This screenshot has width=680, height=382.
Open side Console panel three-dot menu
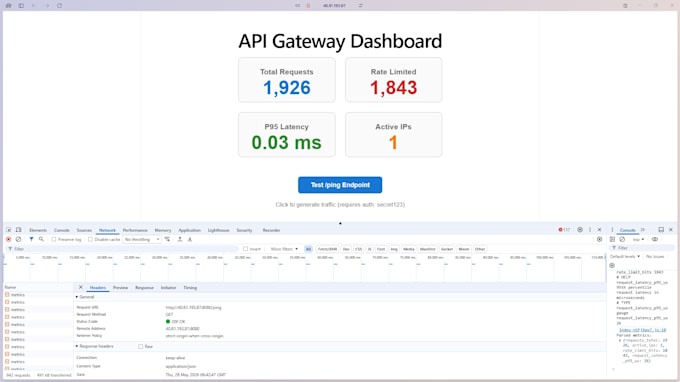612,230
